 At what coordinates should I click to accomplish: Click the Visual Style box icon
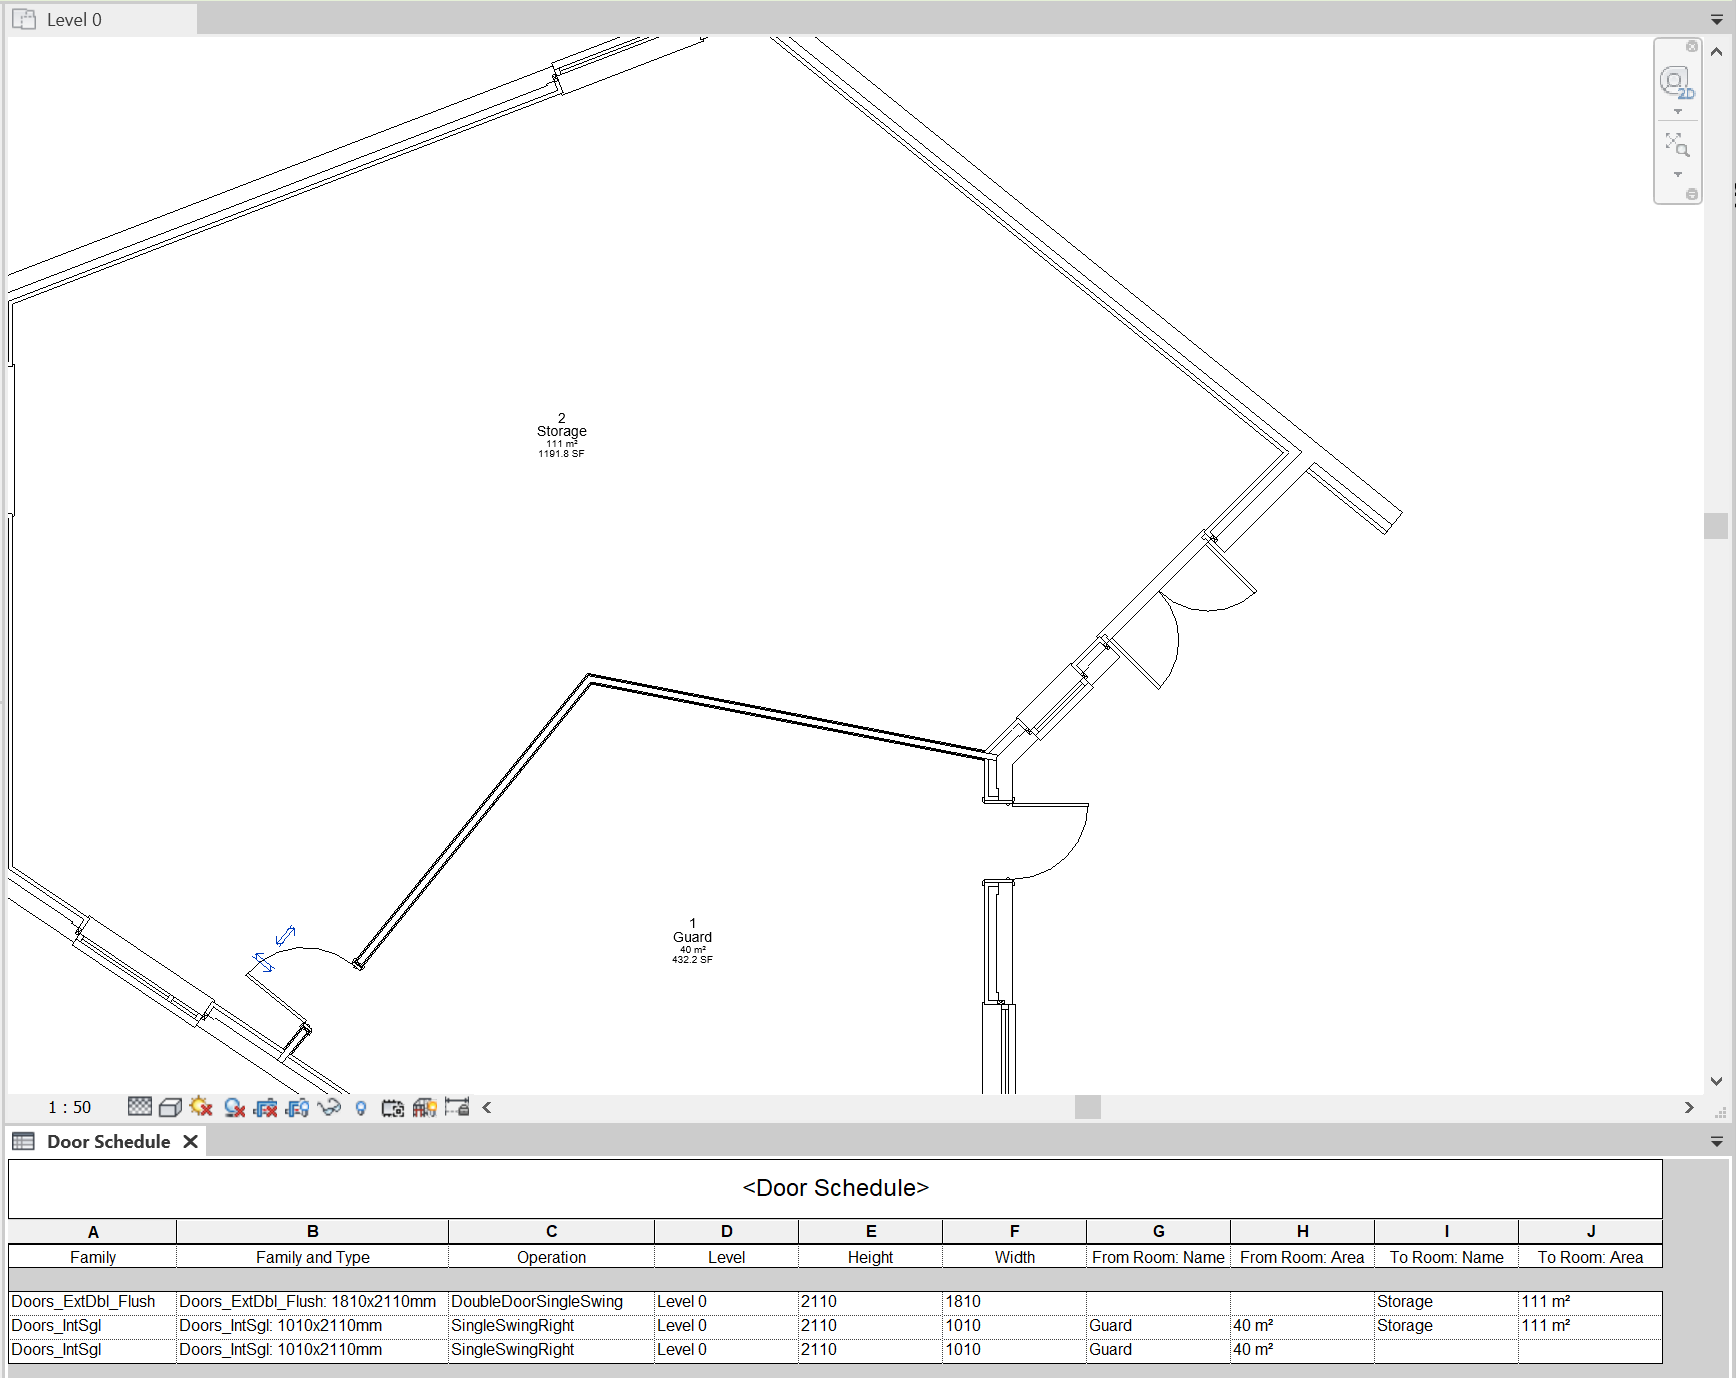click(170, 1107)
